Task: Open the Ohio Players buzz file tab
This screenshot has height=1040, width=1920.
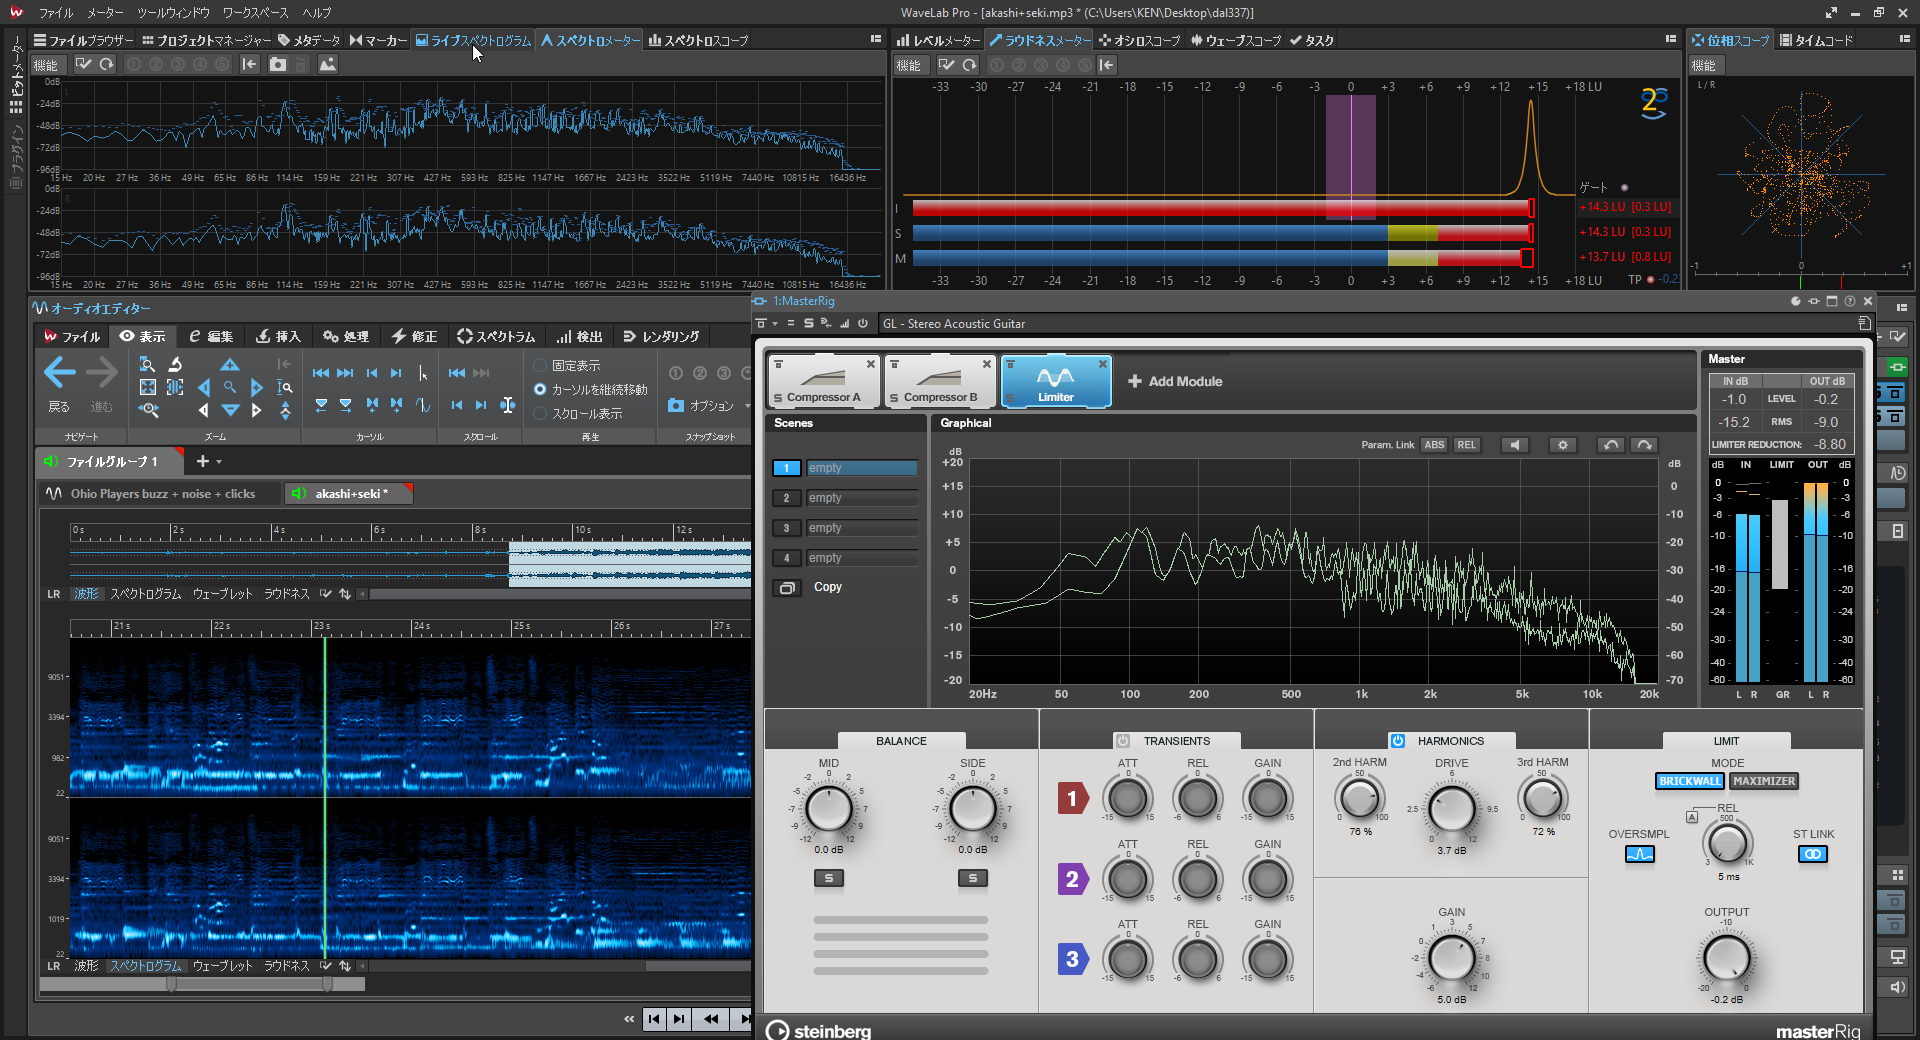Action: click(x=161, y=493)
